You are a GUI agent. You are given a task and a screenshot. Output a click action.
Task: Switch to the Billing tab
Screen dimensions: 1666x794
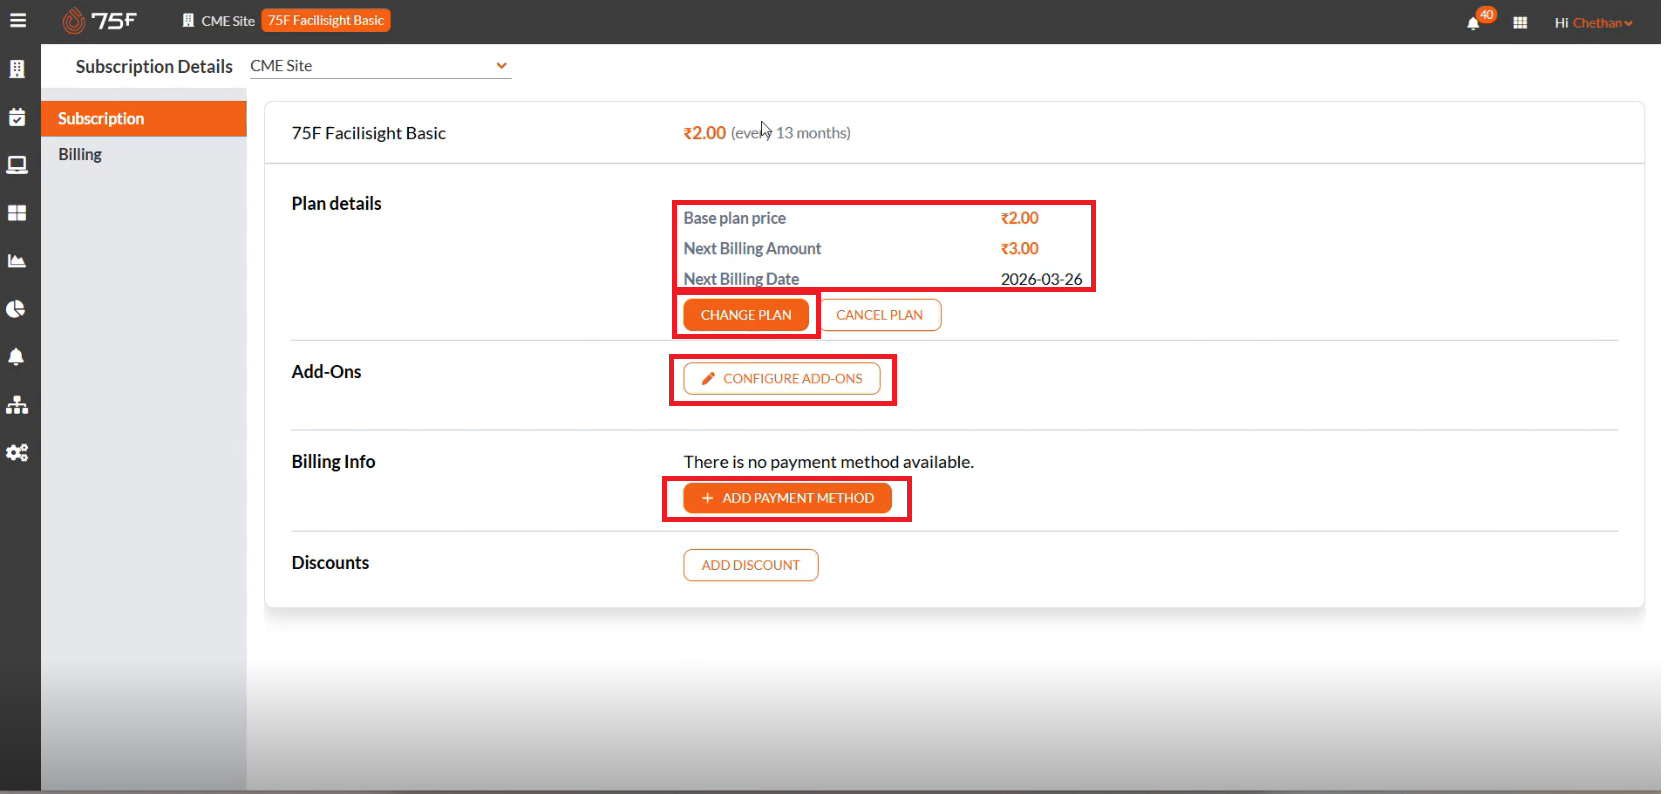[x=80, y=154]
